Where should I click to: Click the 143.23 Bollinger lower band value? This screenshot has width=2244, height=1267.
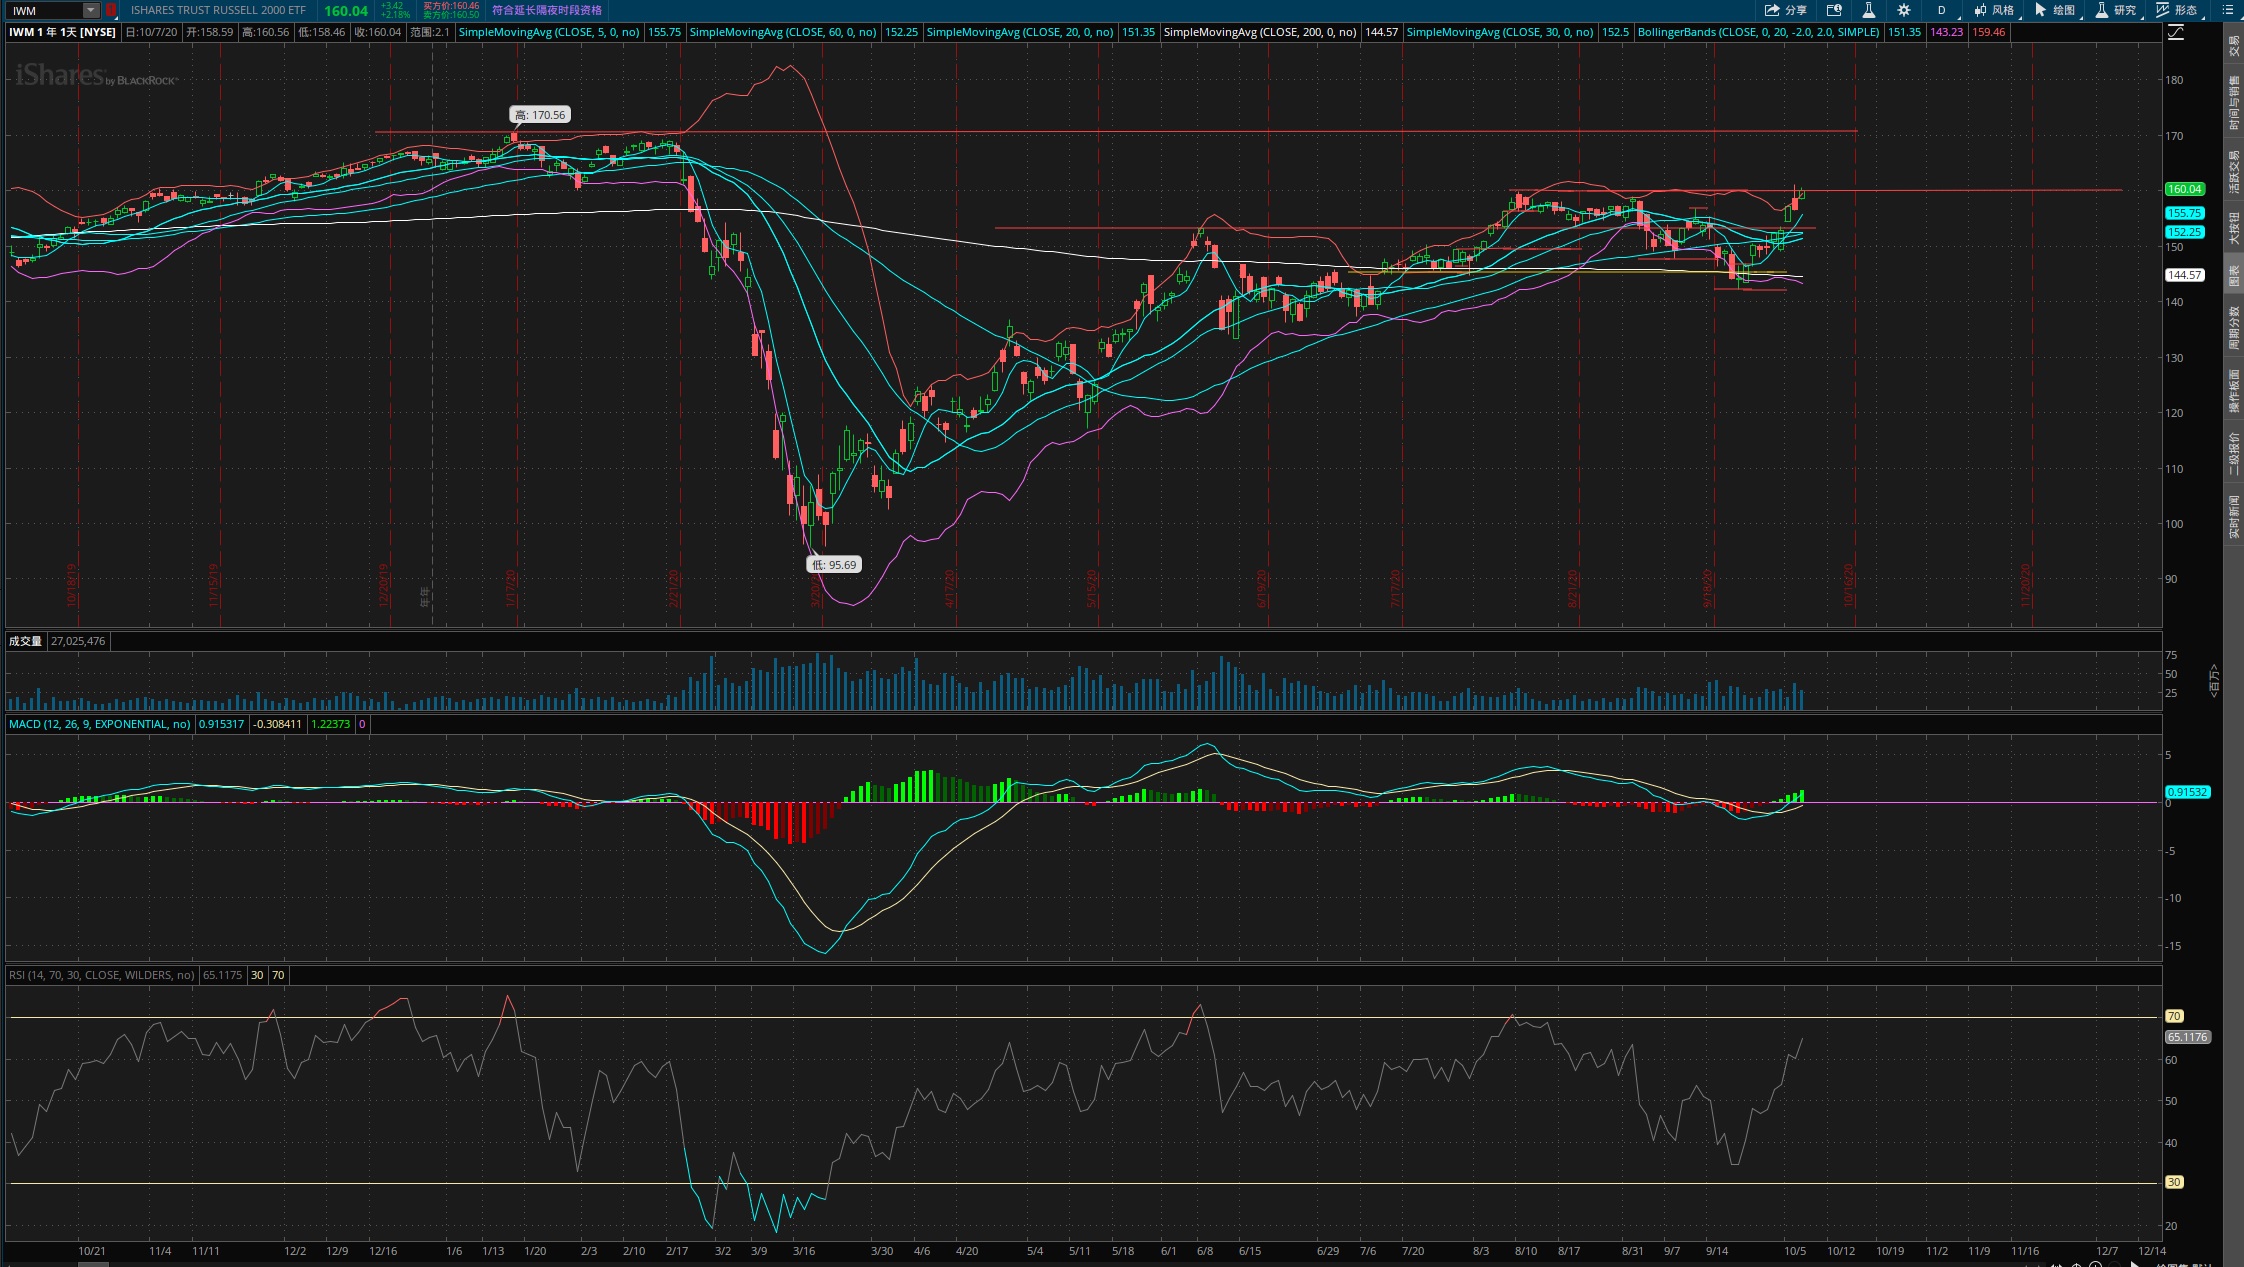point(1946,32)
